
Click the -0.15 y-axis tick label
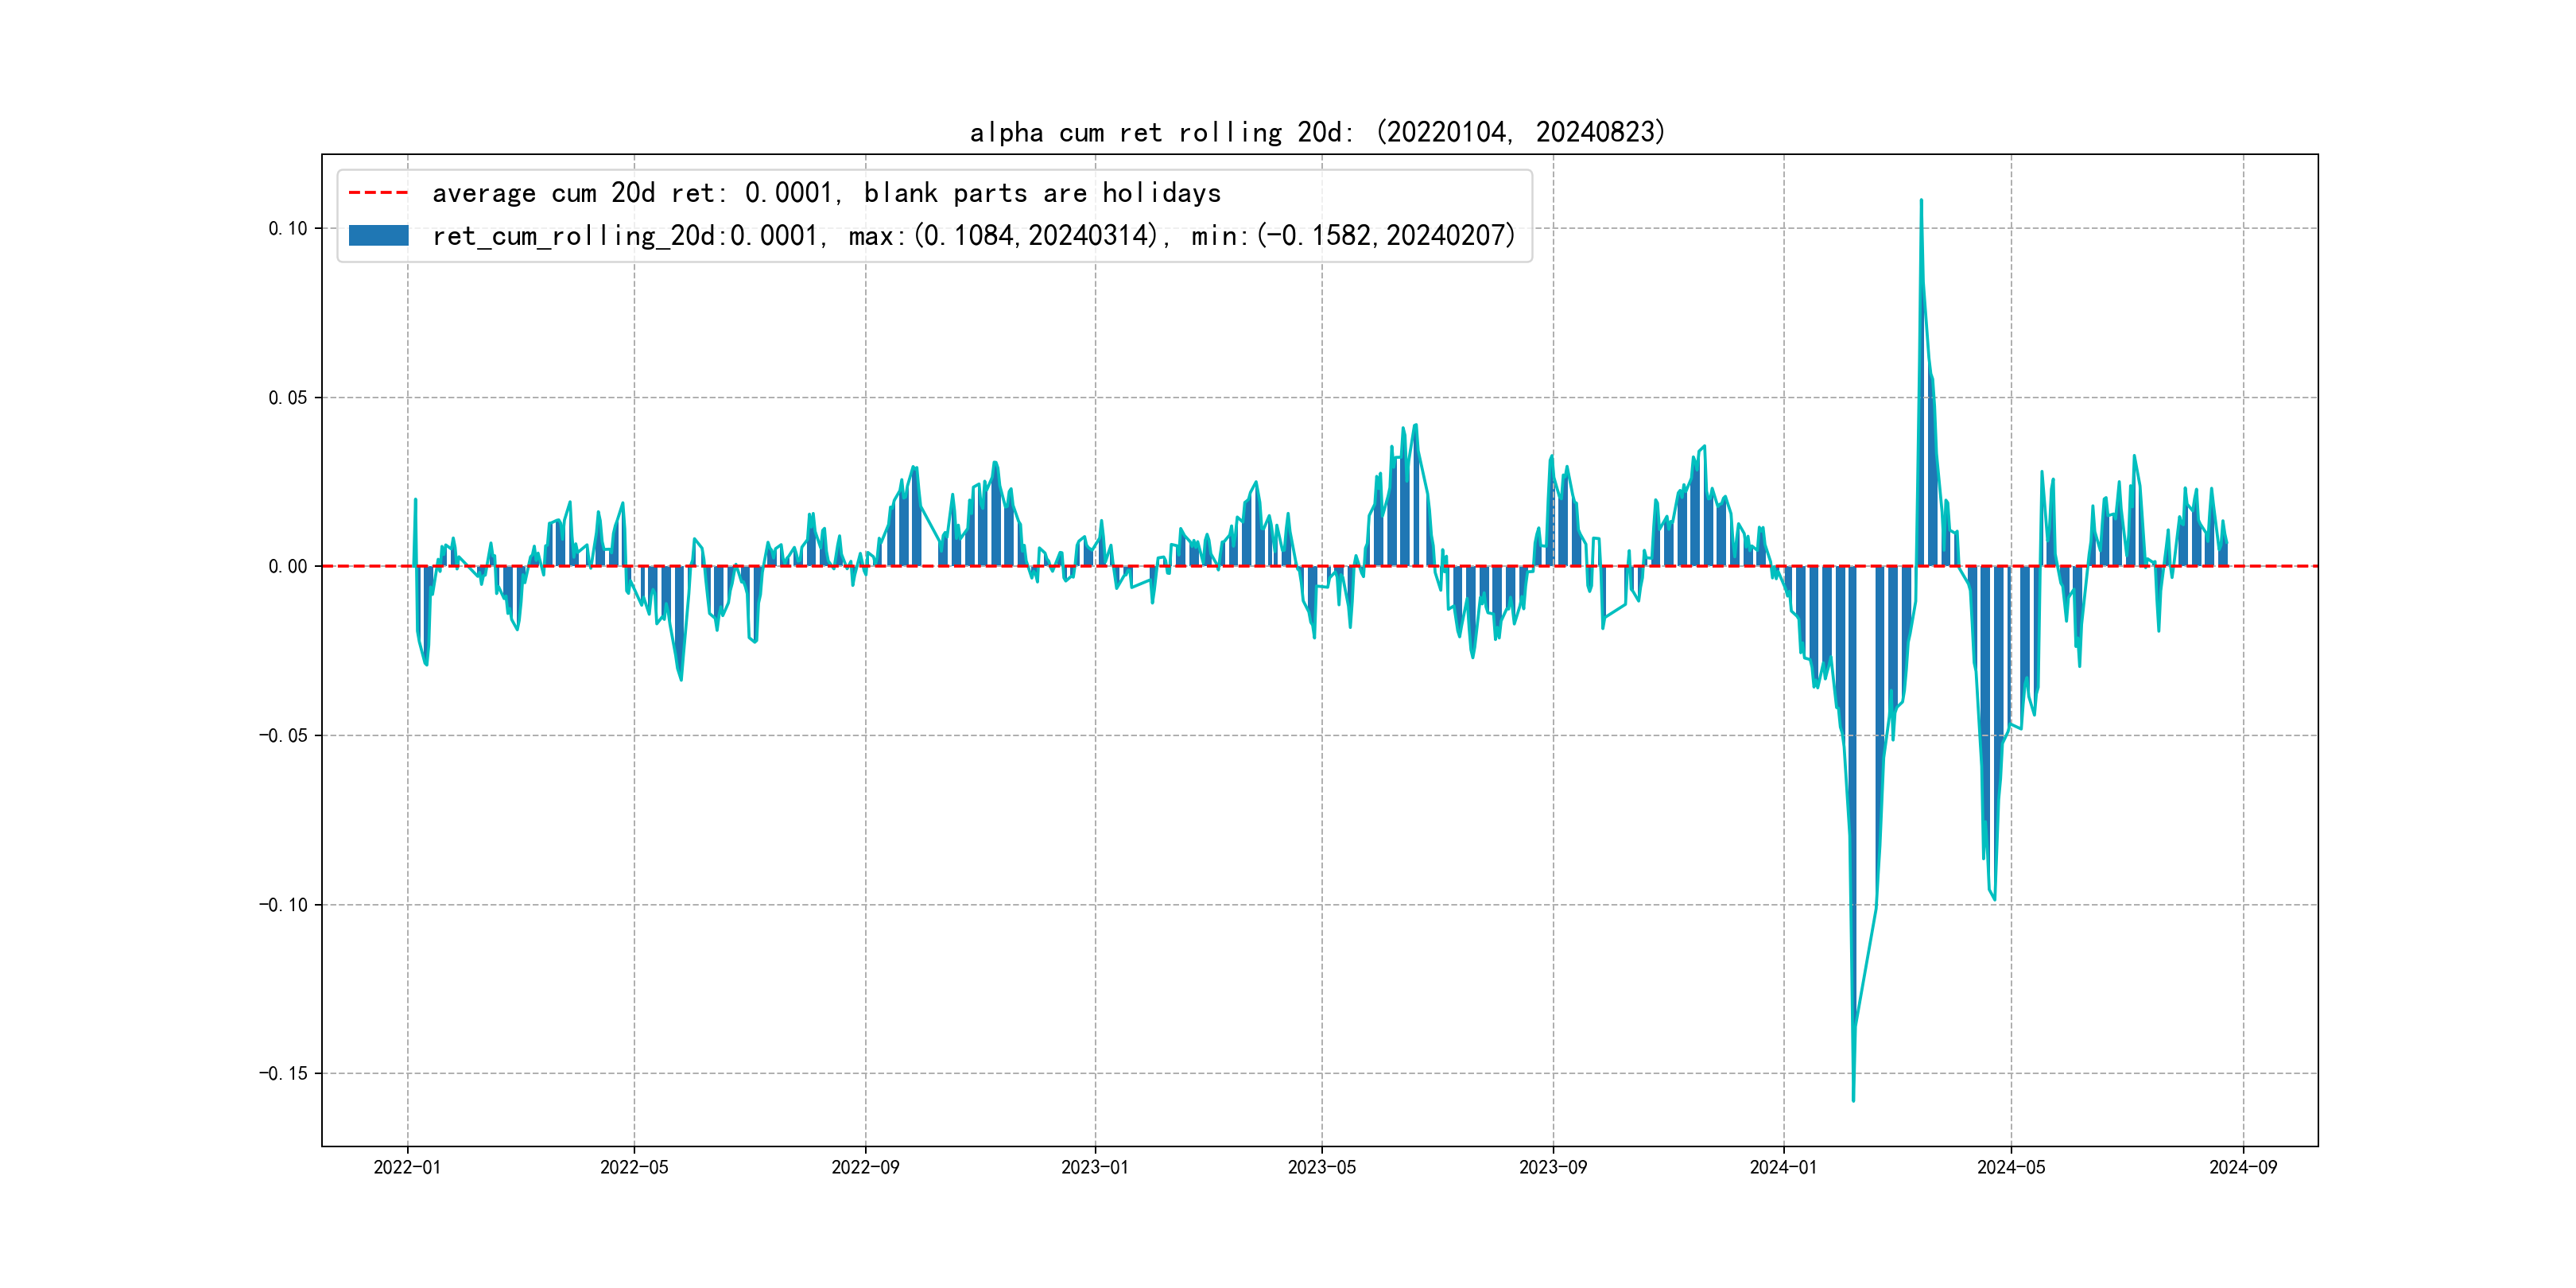[x=283, y=1074]
